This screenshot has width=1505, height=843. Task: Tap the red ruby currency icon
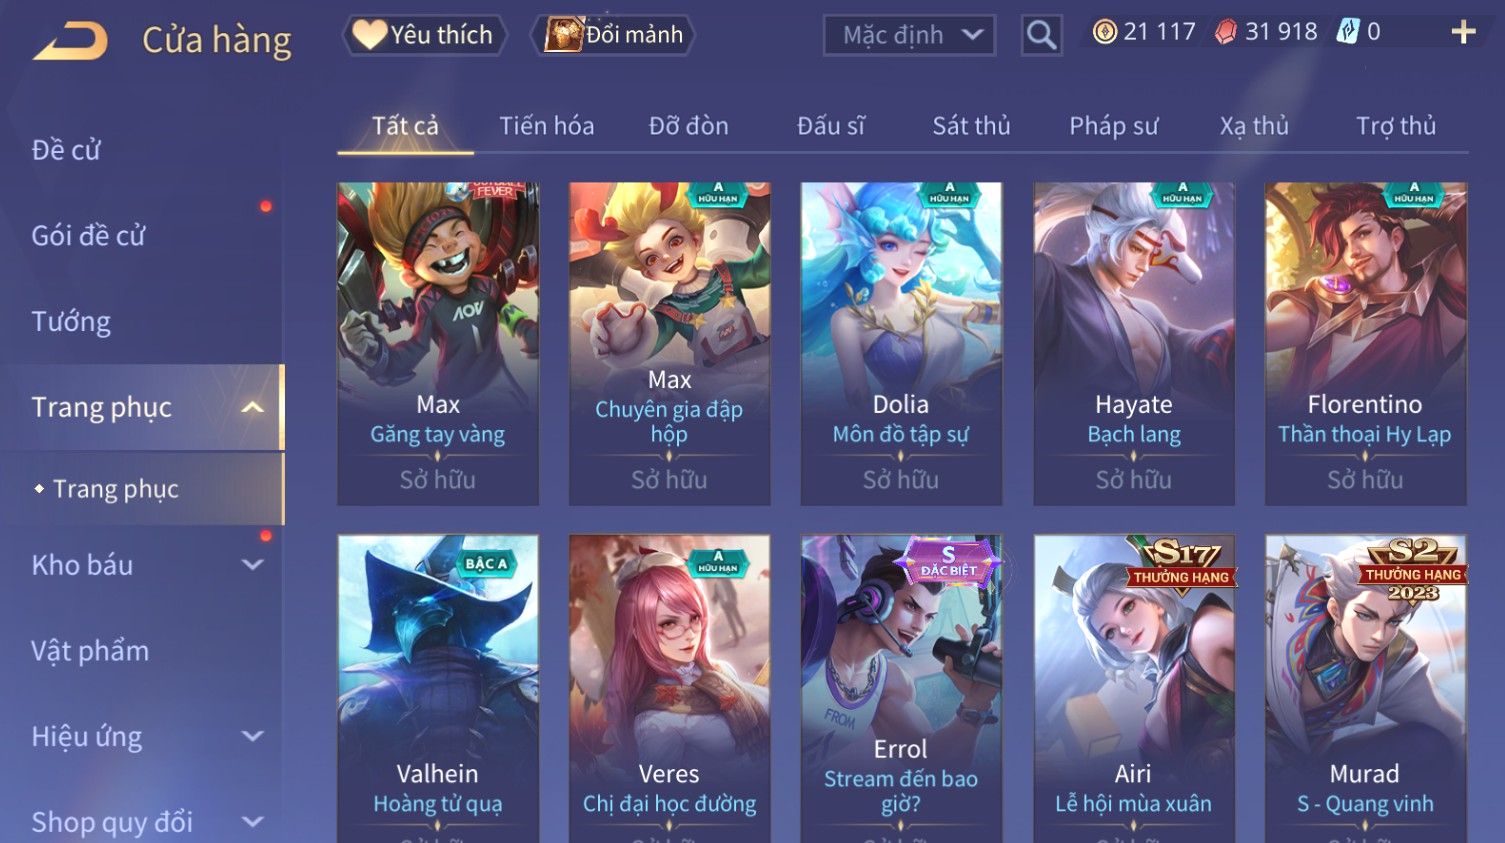coord(1225,32)
